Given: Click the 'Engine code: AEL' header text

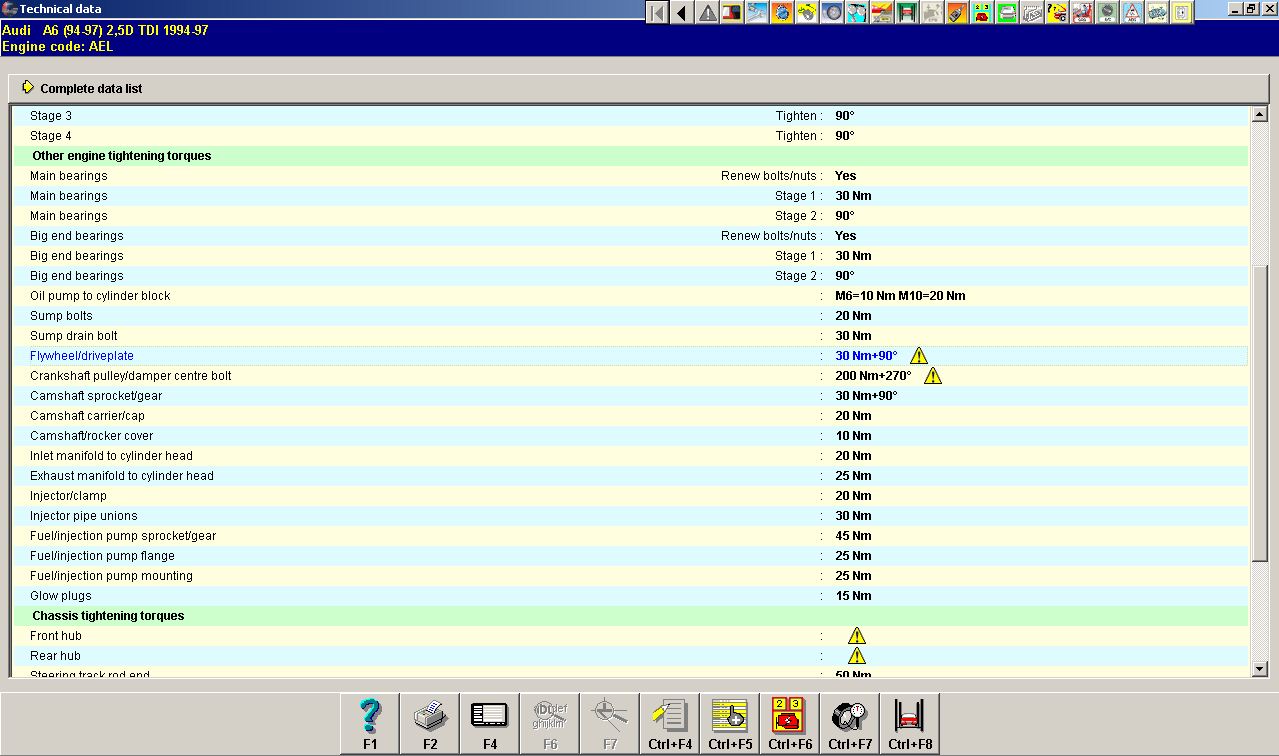Looking at the screenshot, I should [x=58, y=46].
